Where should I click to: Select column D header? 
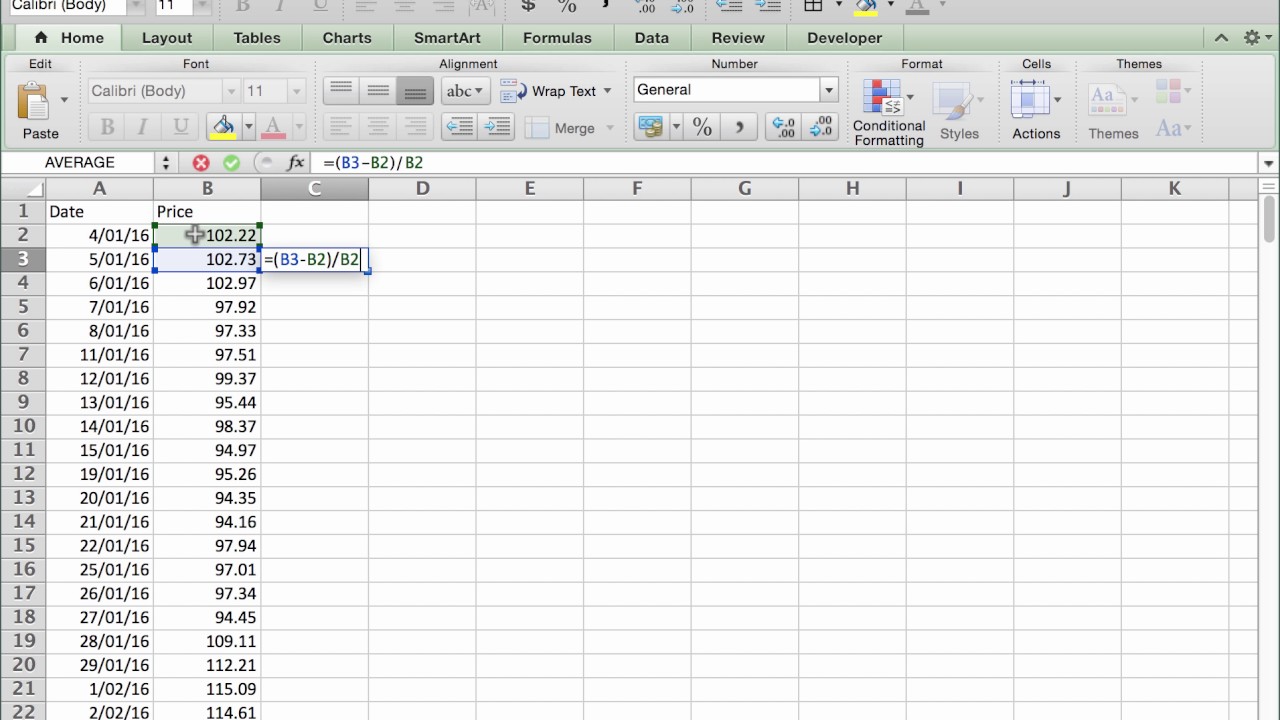pos(422,188)
